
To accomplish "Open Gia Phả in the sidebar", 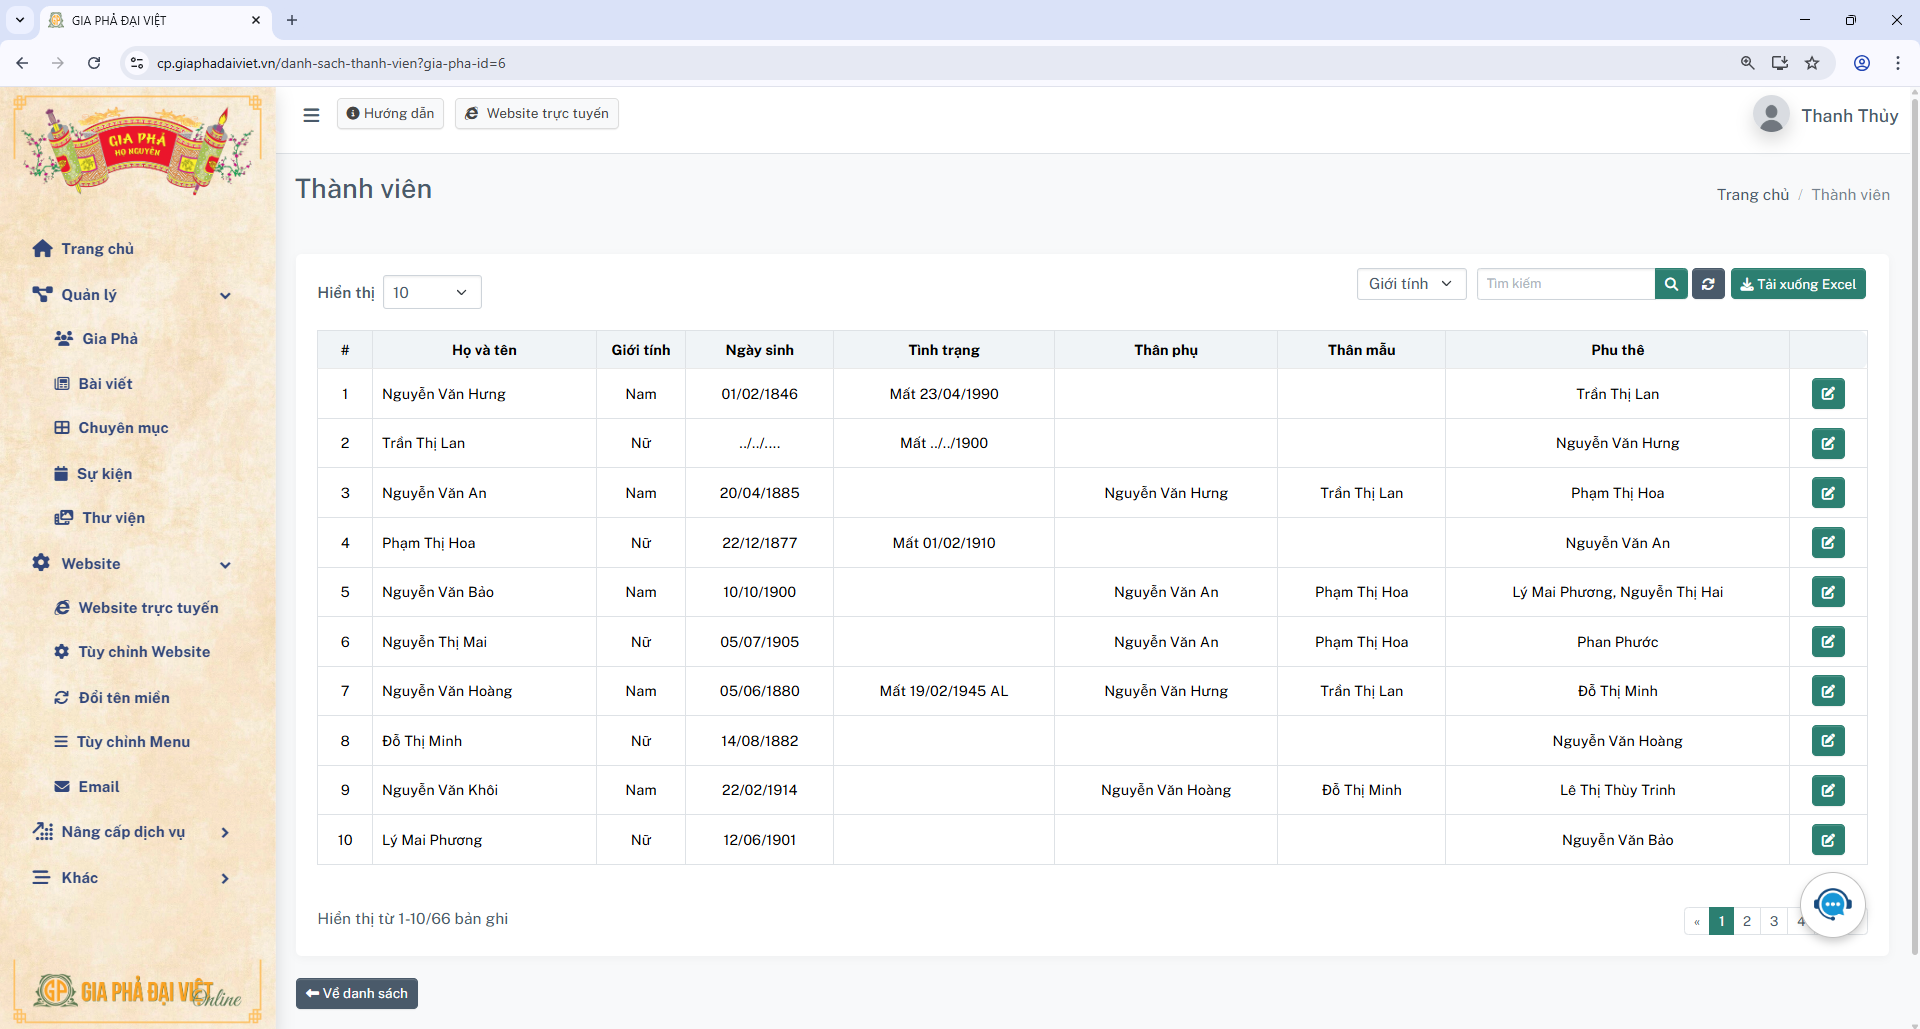I will point(110,339).
